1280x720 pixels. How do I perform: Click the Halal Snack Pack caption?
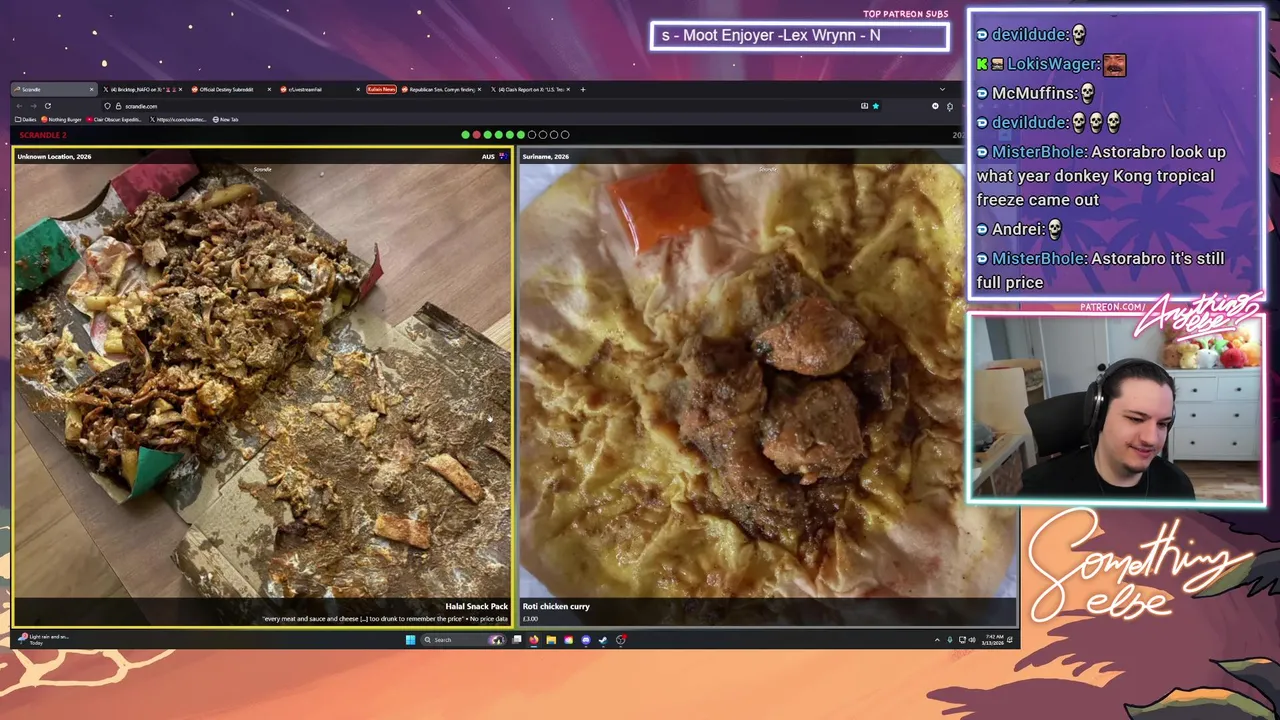click(476, 606)
